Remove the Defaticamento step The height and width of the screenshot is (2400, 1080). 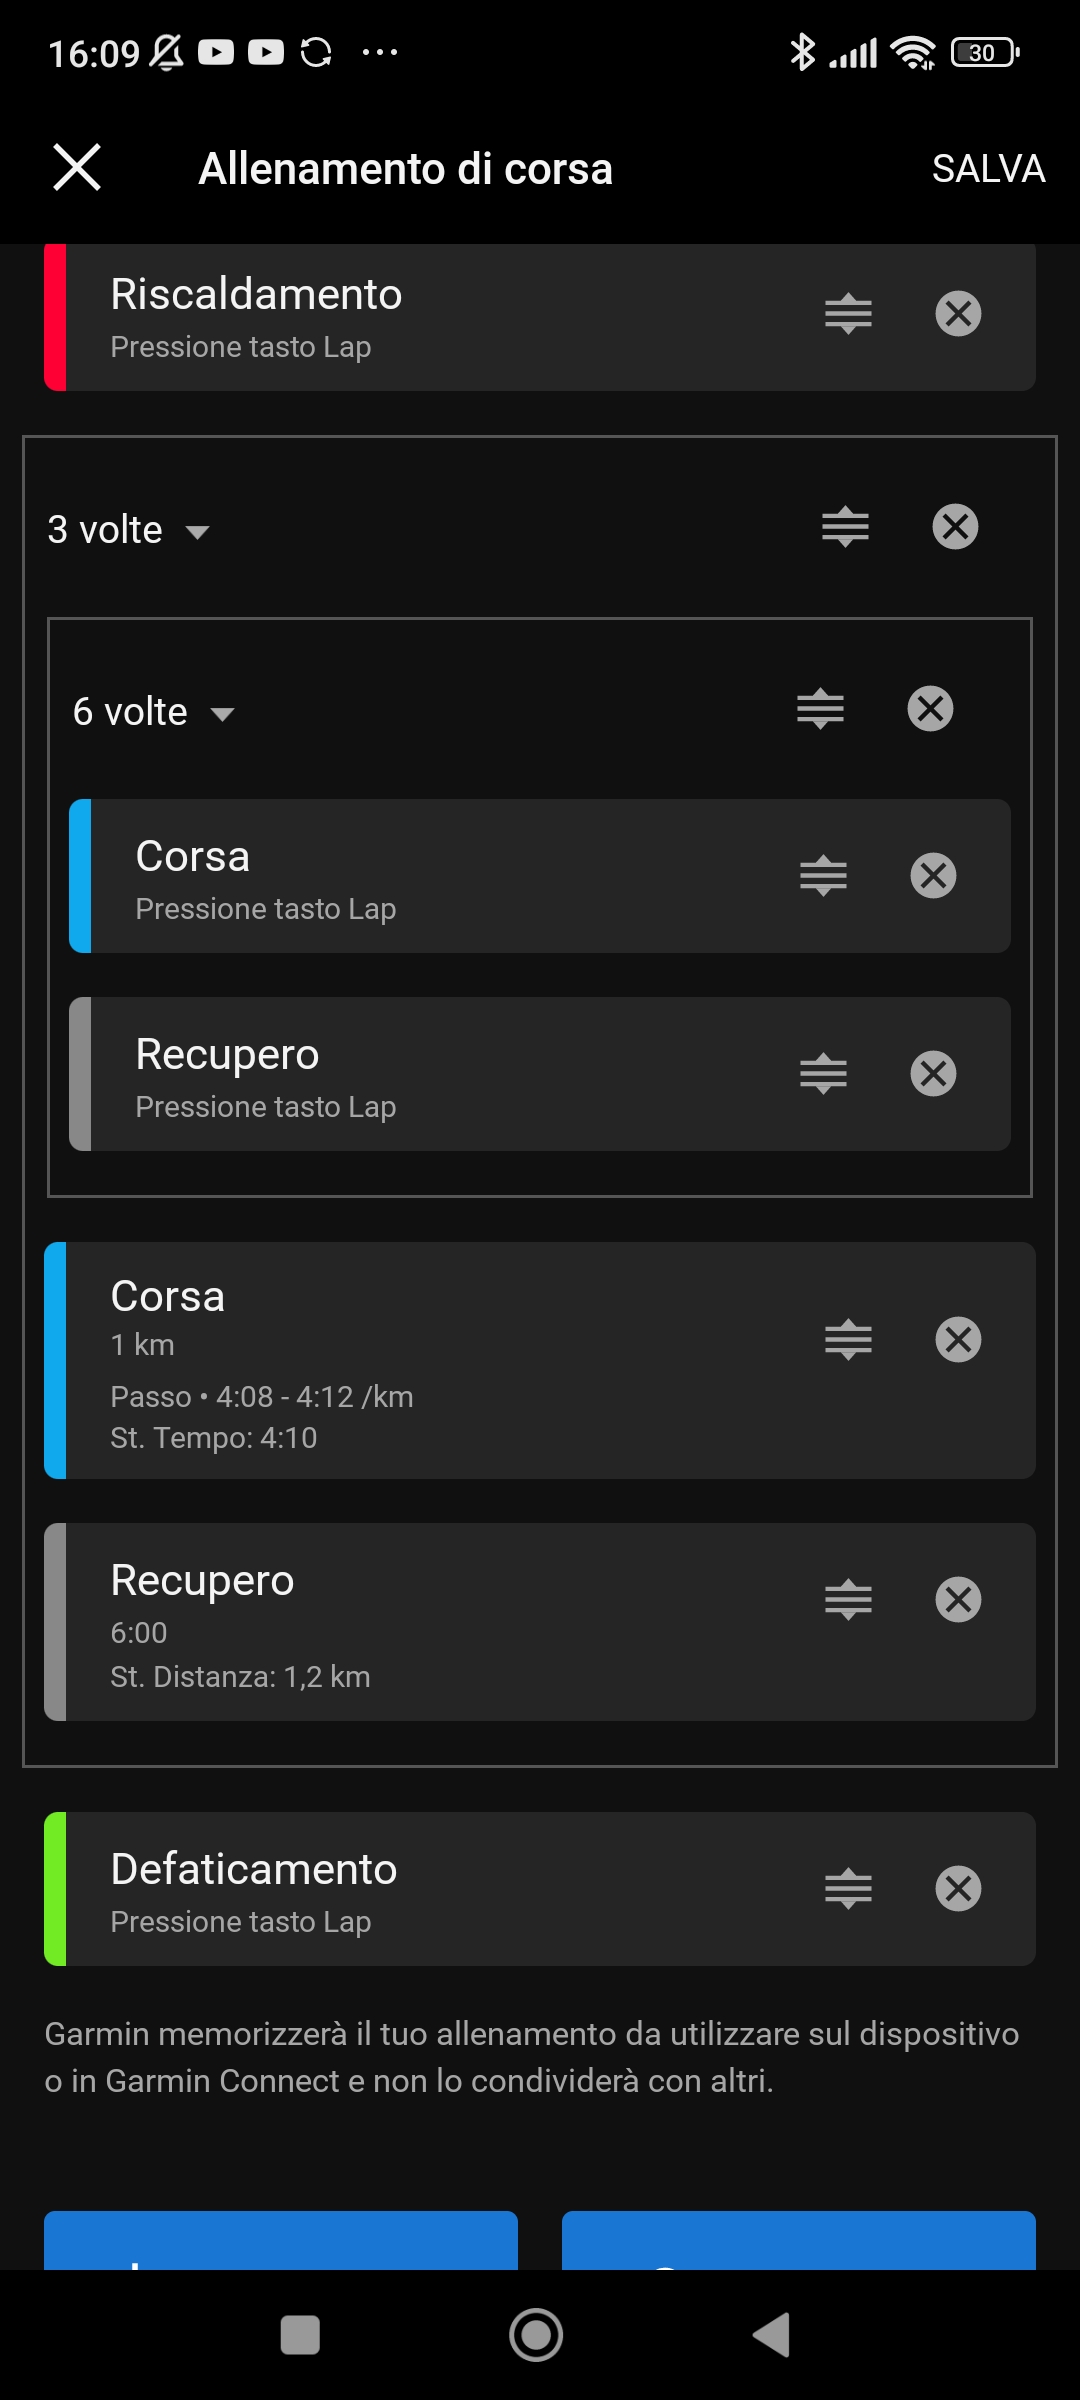pyautogui.click(x=958, y=1889)
